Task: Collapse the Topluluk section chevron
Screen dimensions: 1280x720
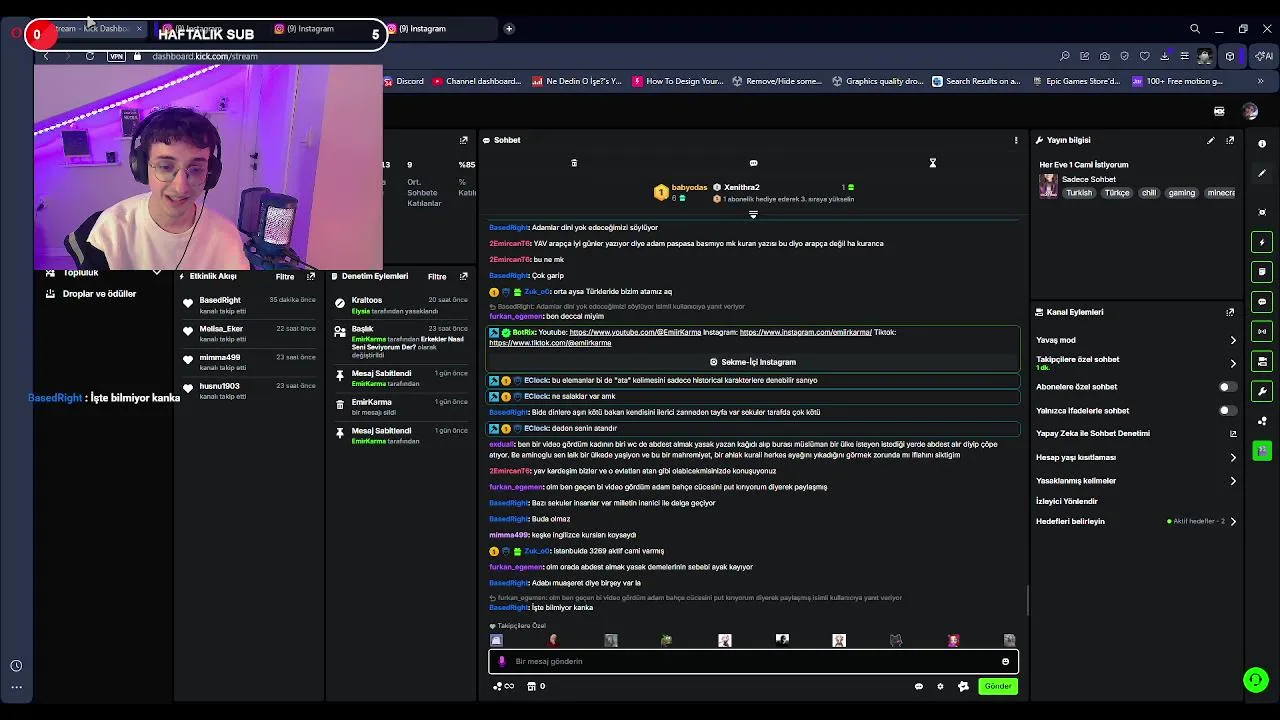Action: click(156, 272)
